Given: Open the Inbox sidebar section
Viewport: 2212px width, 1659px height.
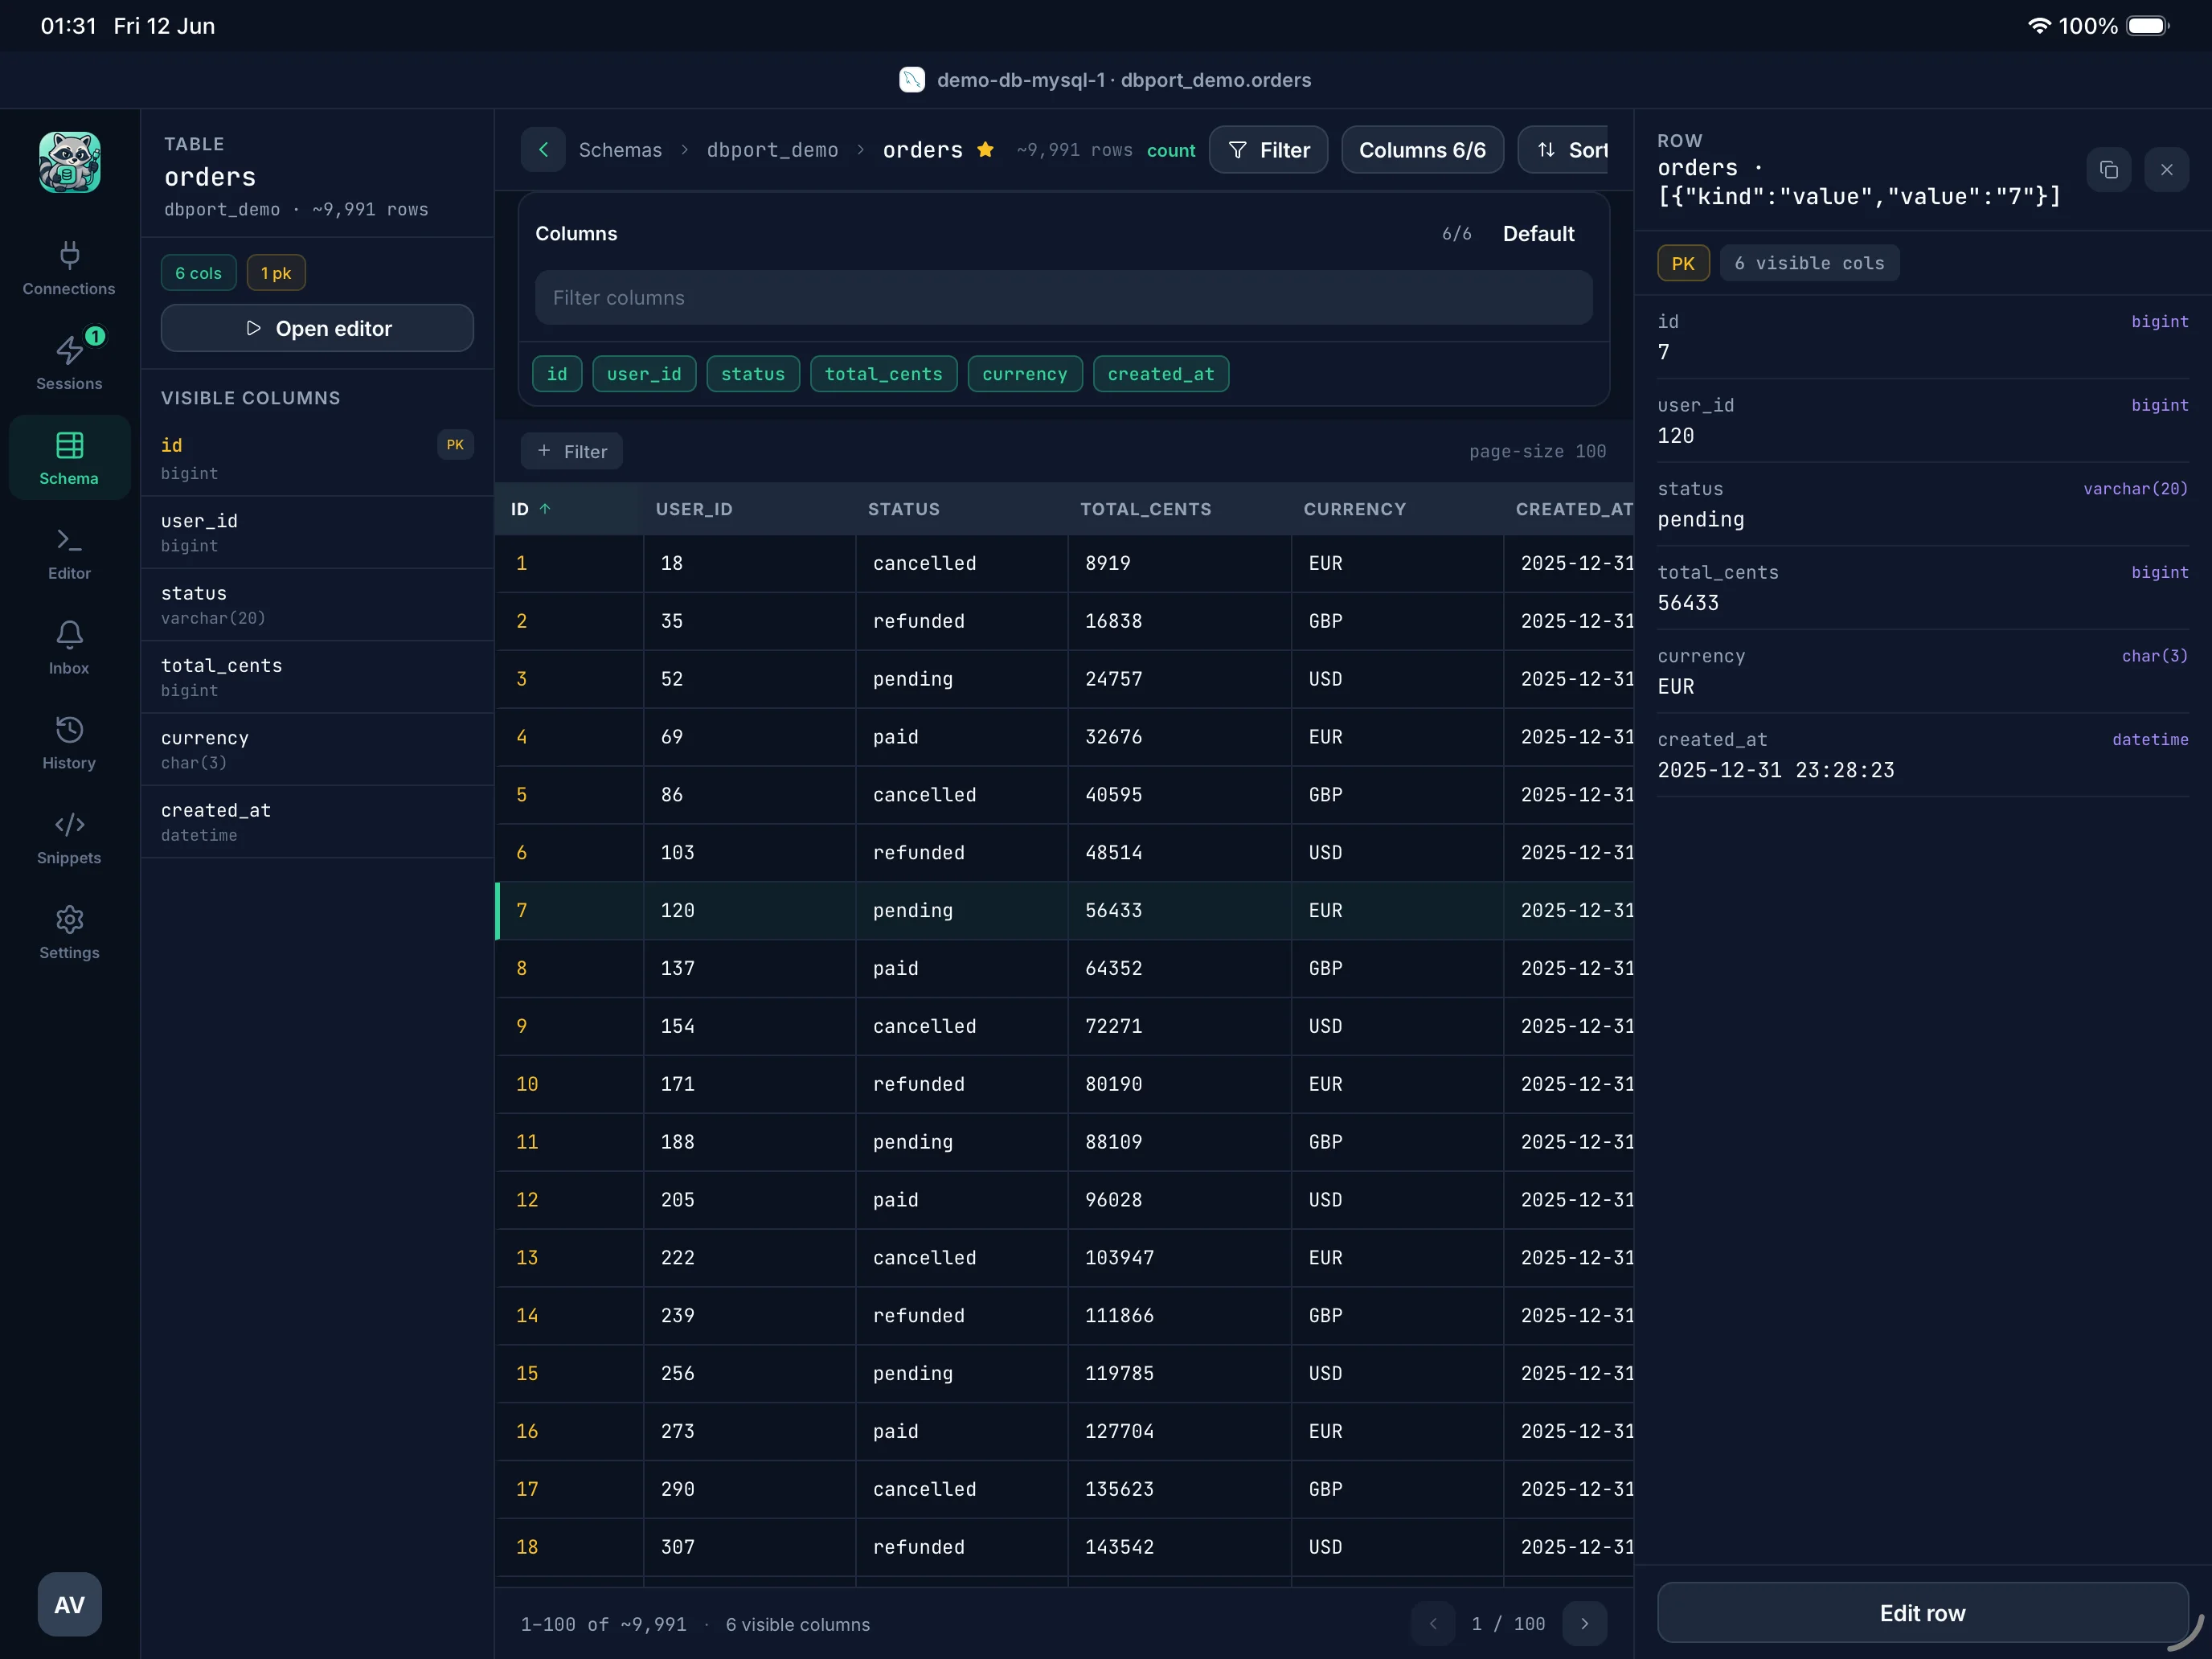Looking at the screenshot, I should [x=69, y=648].
